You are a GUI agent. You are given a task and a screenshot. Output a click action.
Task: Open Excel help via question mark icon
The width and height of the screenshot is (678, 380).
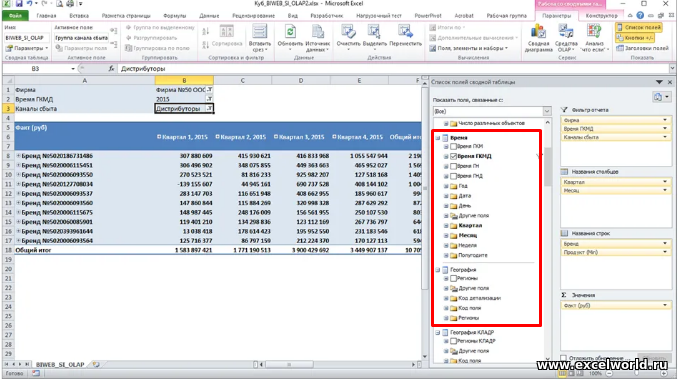pos(640,16)
